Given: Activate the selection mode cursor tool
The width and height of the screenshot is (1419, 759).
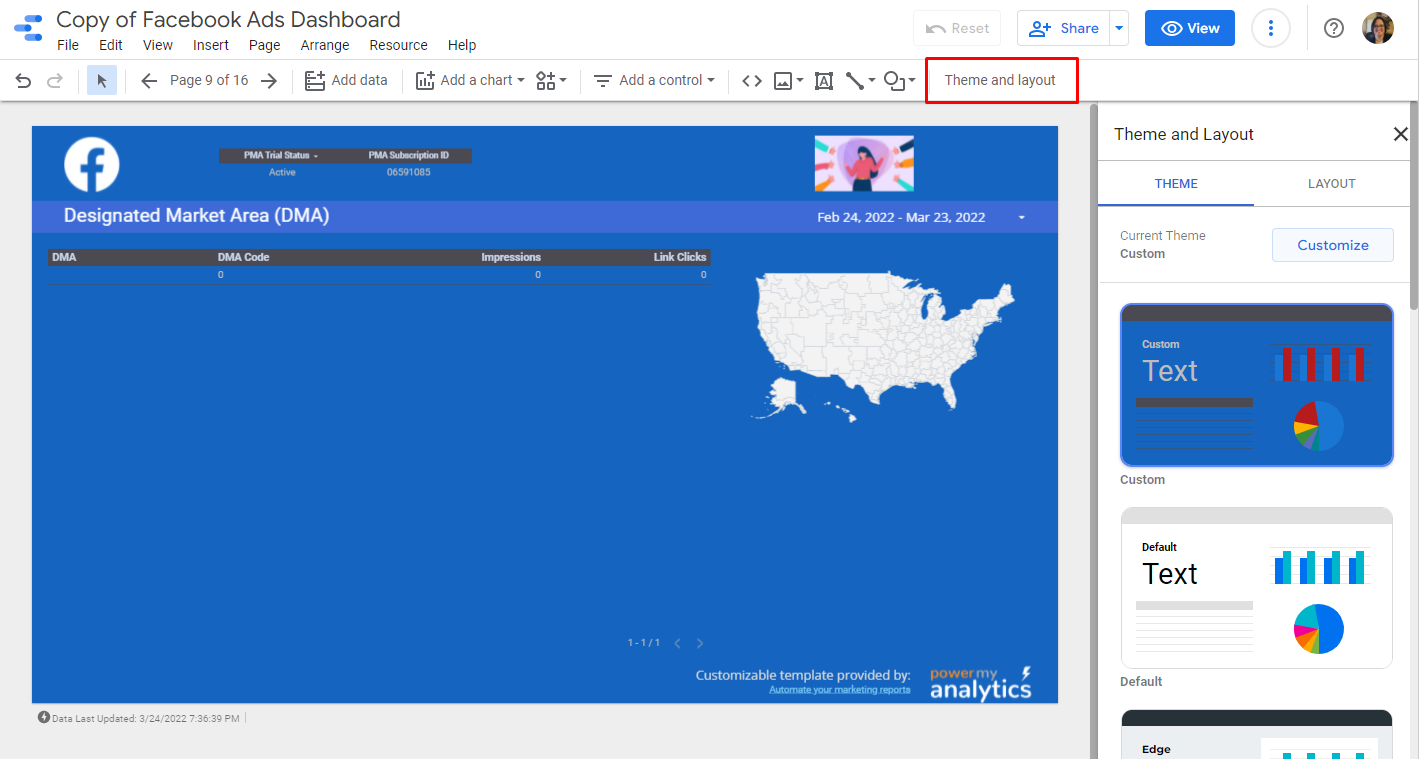Looking at the screenshot, I should (x=102, y=81).
